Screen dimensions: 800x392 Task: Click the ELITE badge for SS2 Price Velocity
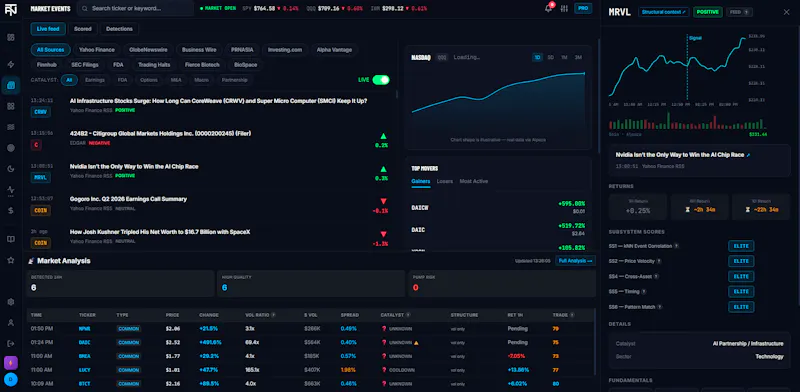coord(741,261)
